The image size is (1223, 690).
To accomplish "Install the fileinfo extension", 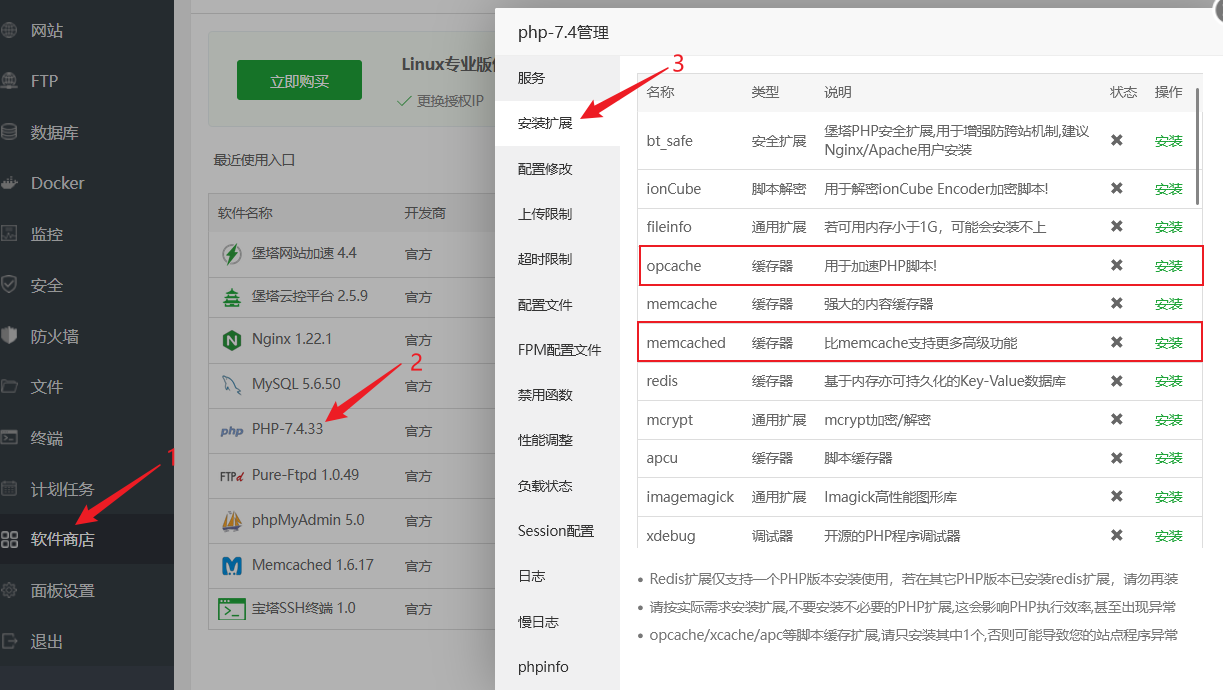I will click(1168, 227).
